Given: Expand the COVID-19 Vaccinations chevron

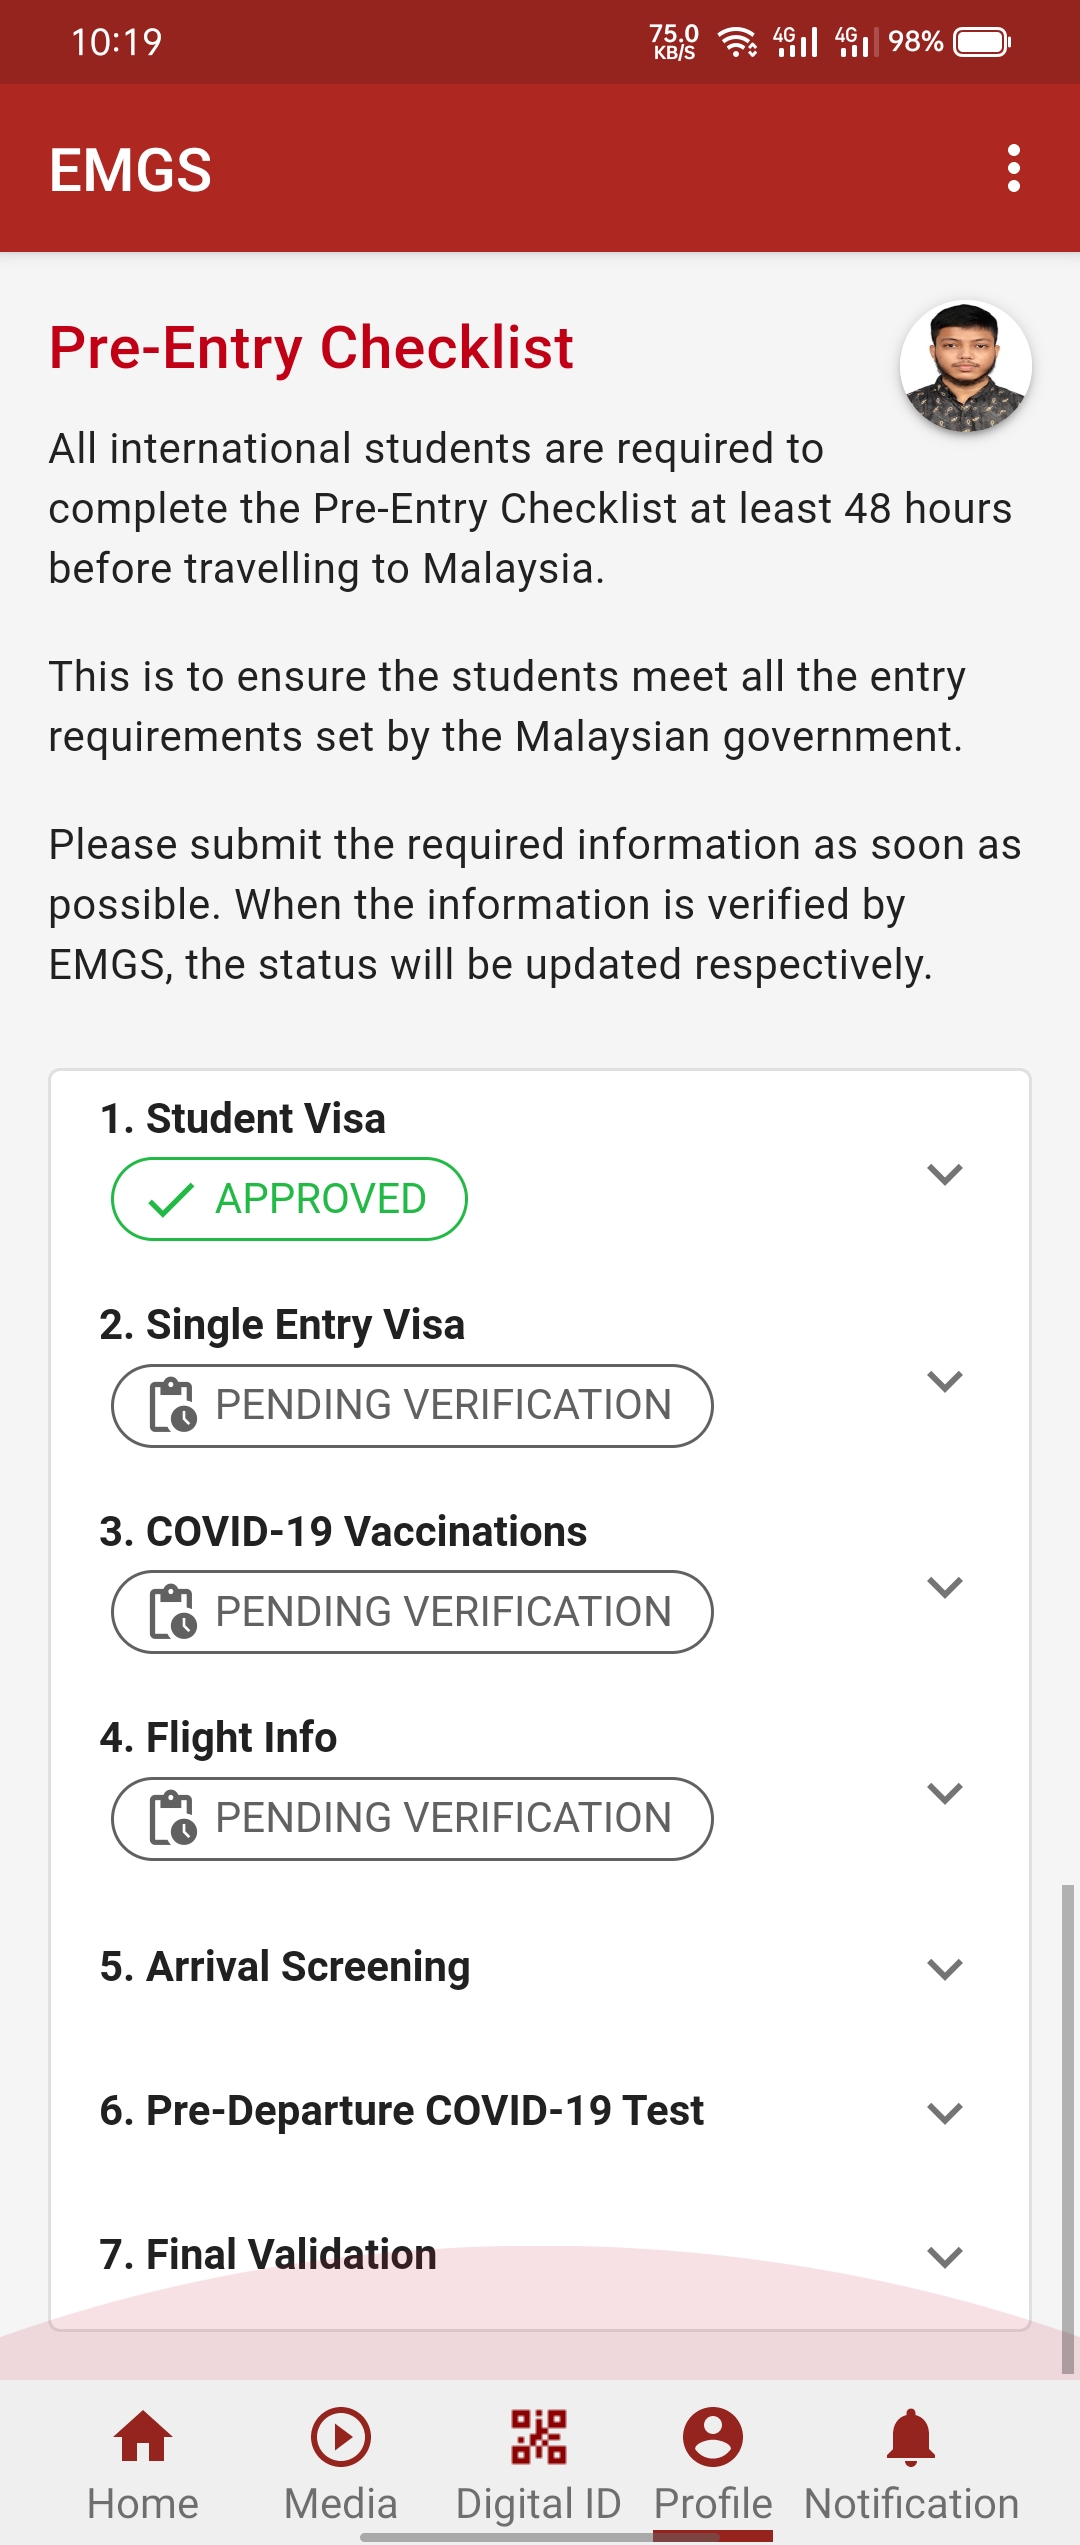Looking at the screenshot, I should pos(945,1587).
